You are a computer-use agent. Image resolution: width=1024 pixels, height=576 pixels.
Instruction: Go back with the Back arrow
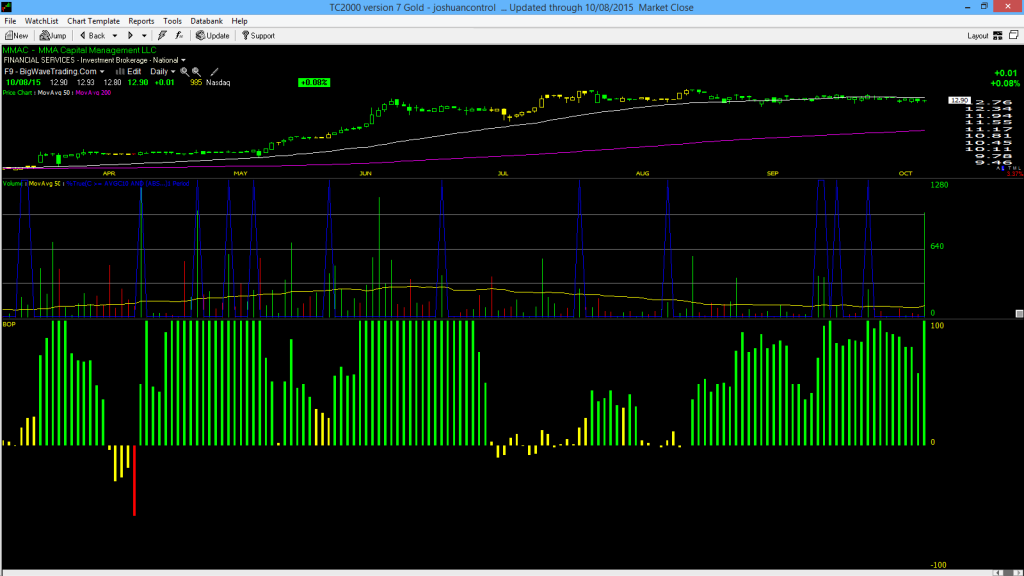click(92, 36)
